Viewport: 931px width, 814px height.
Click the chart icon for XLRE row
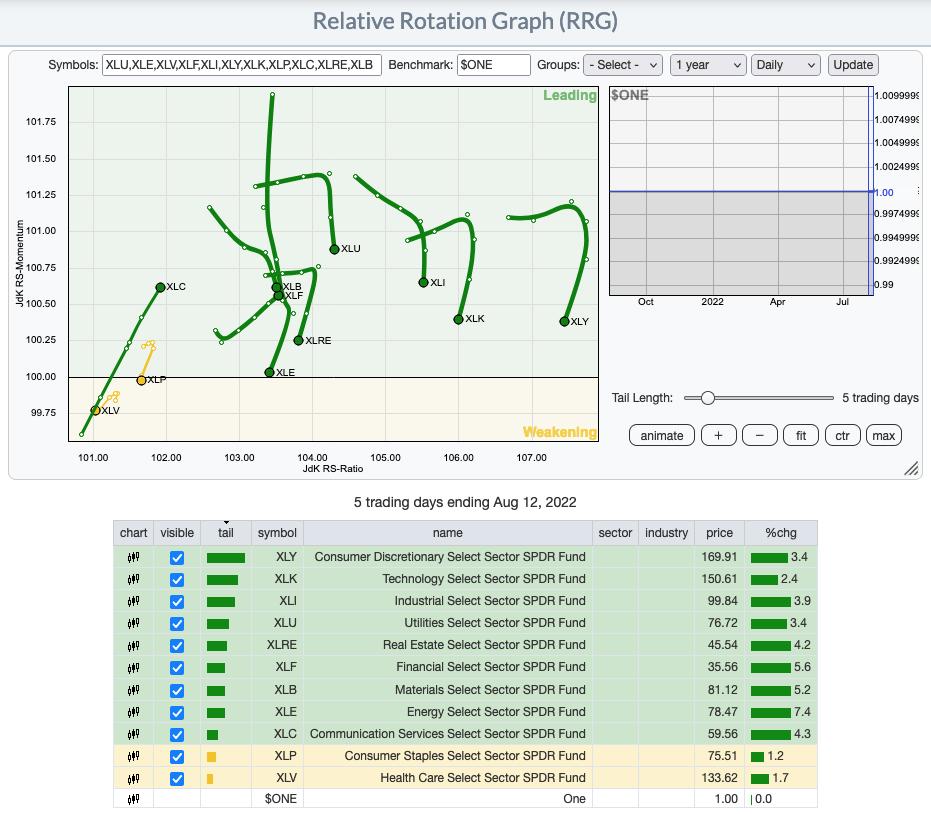(x=133, y=645)
